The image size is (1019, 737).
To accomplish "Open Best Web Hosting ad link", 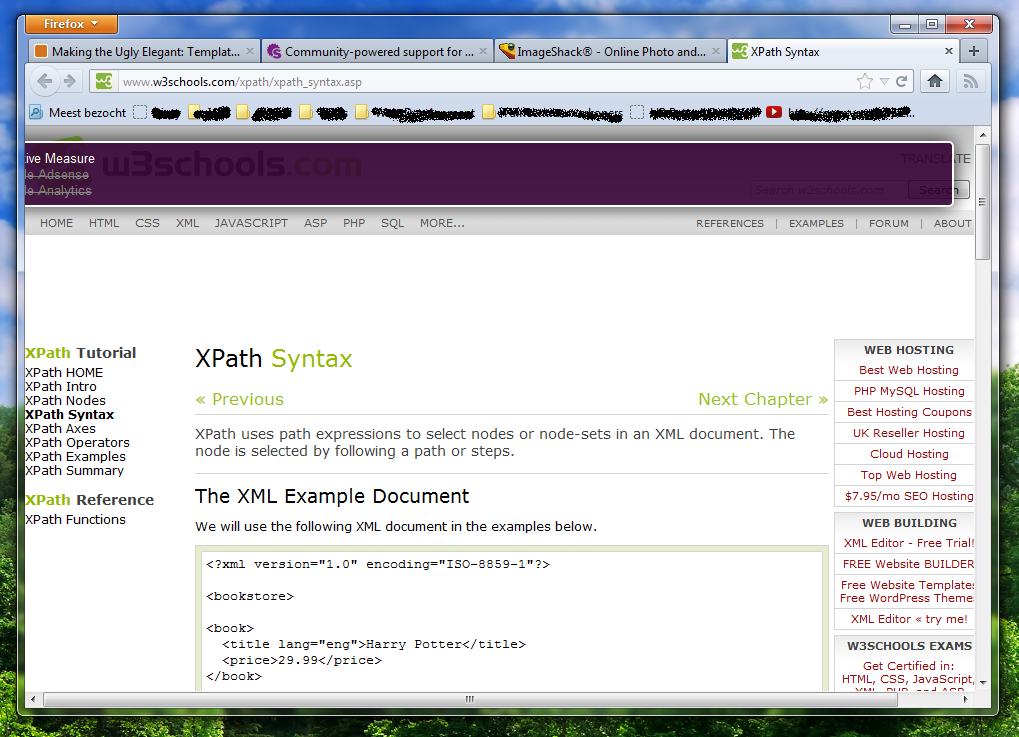I will (x=909, y=370).
